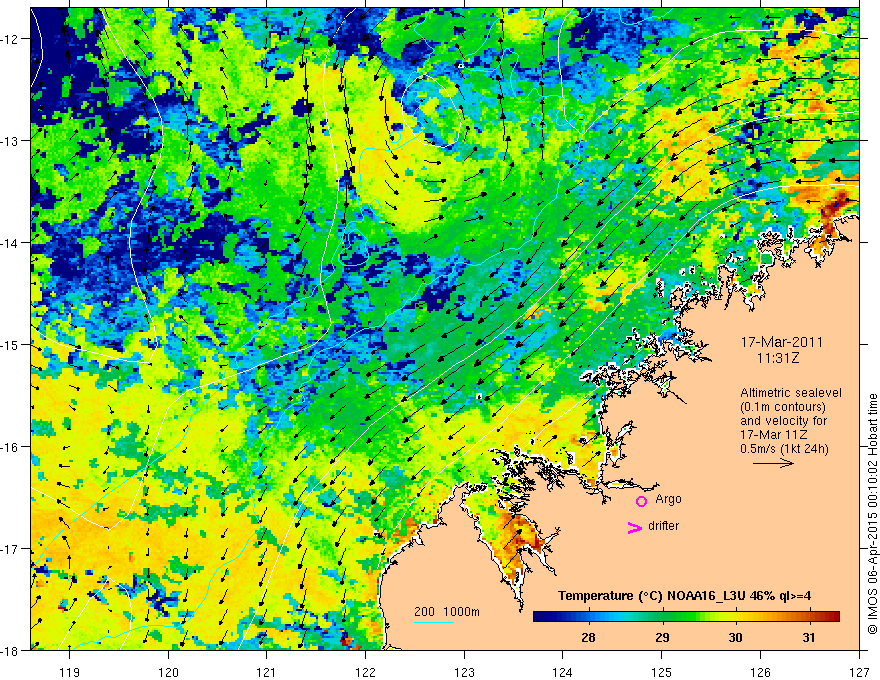Click the 'Temperature (°C) NOAA16_L3U 46% ql>=4' title
This screenshot has height=680, width=880.
684,596
